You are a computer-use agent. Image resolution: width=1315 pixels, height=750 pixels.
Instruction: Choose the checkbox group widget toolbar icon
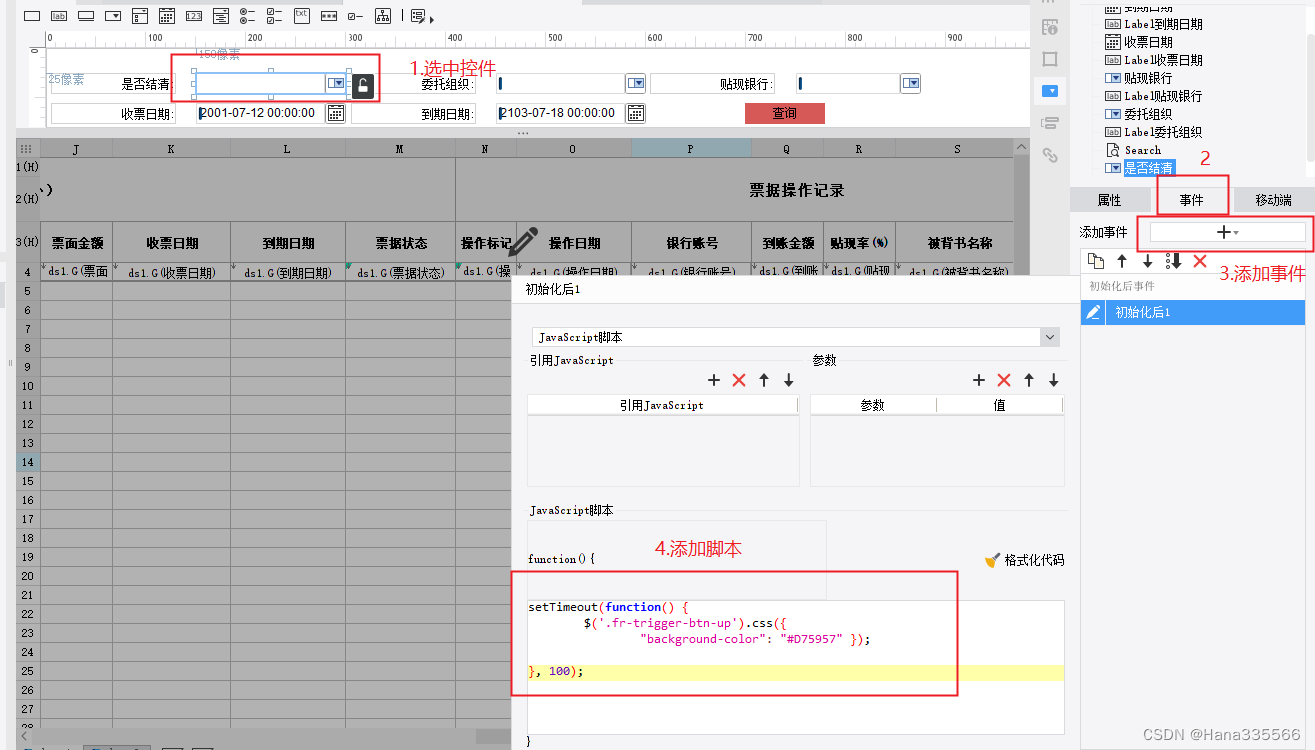[275, 16]
